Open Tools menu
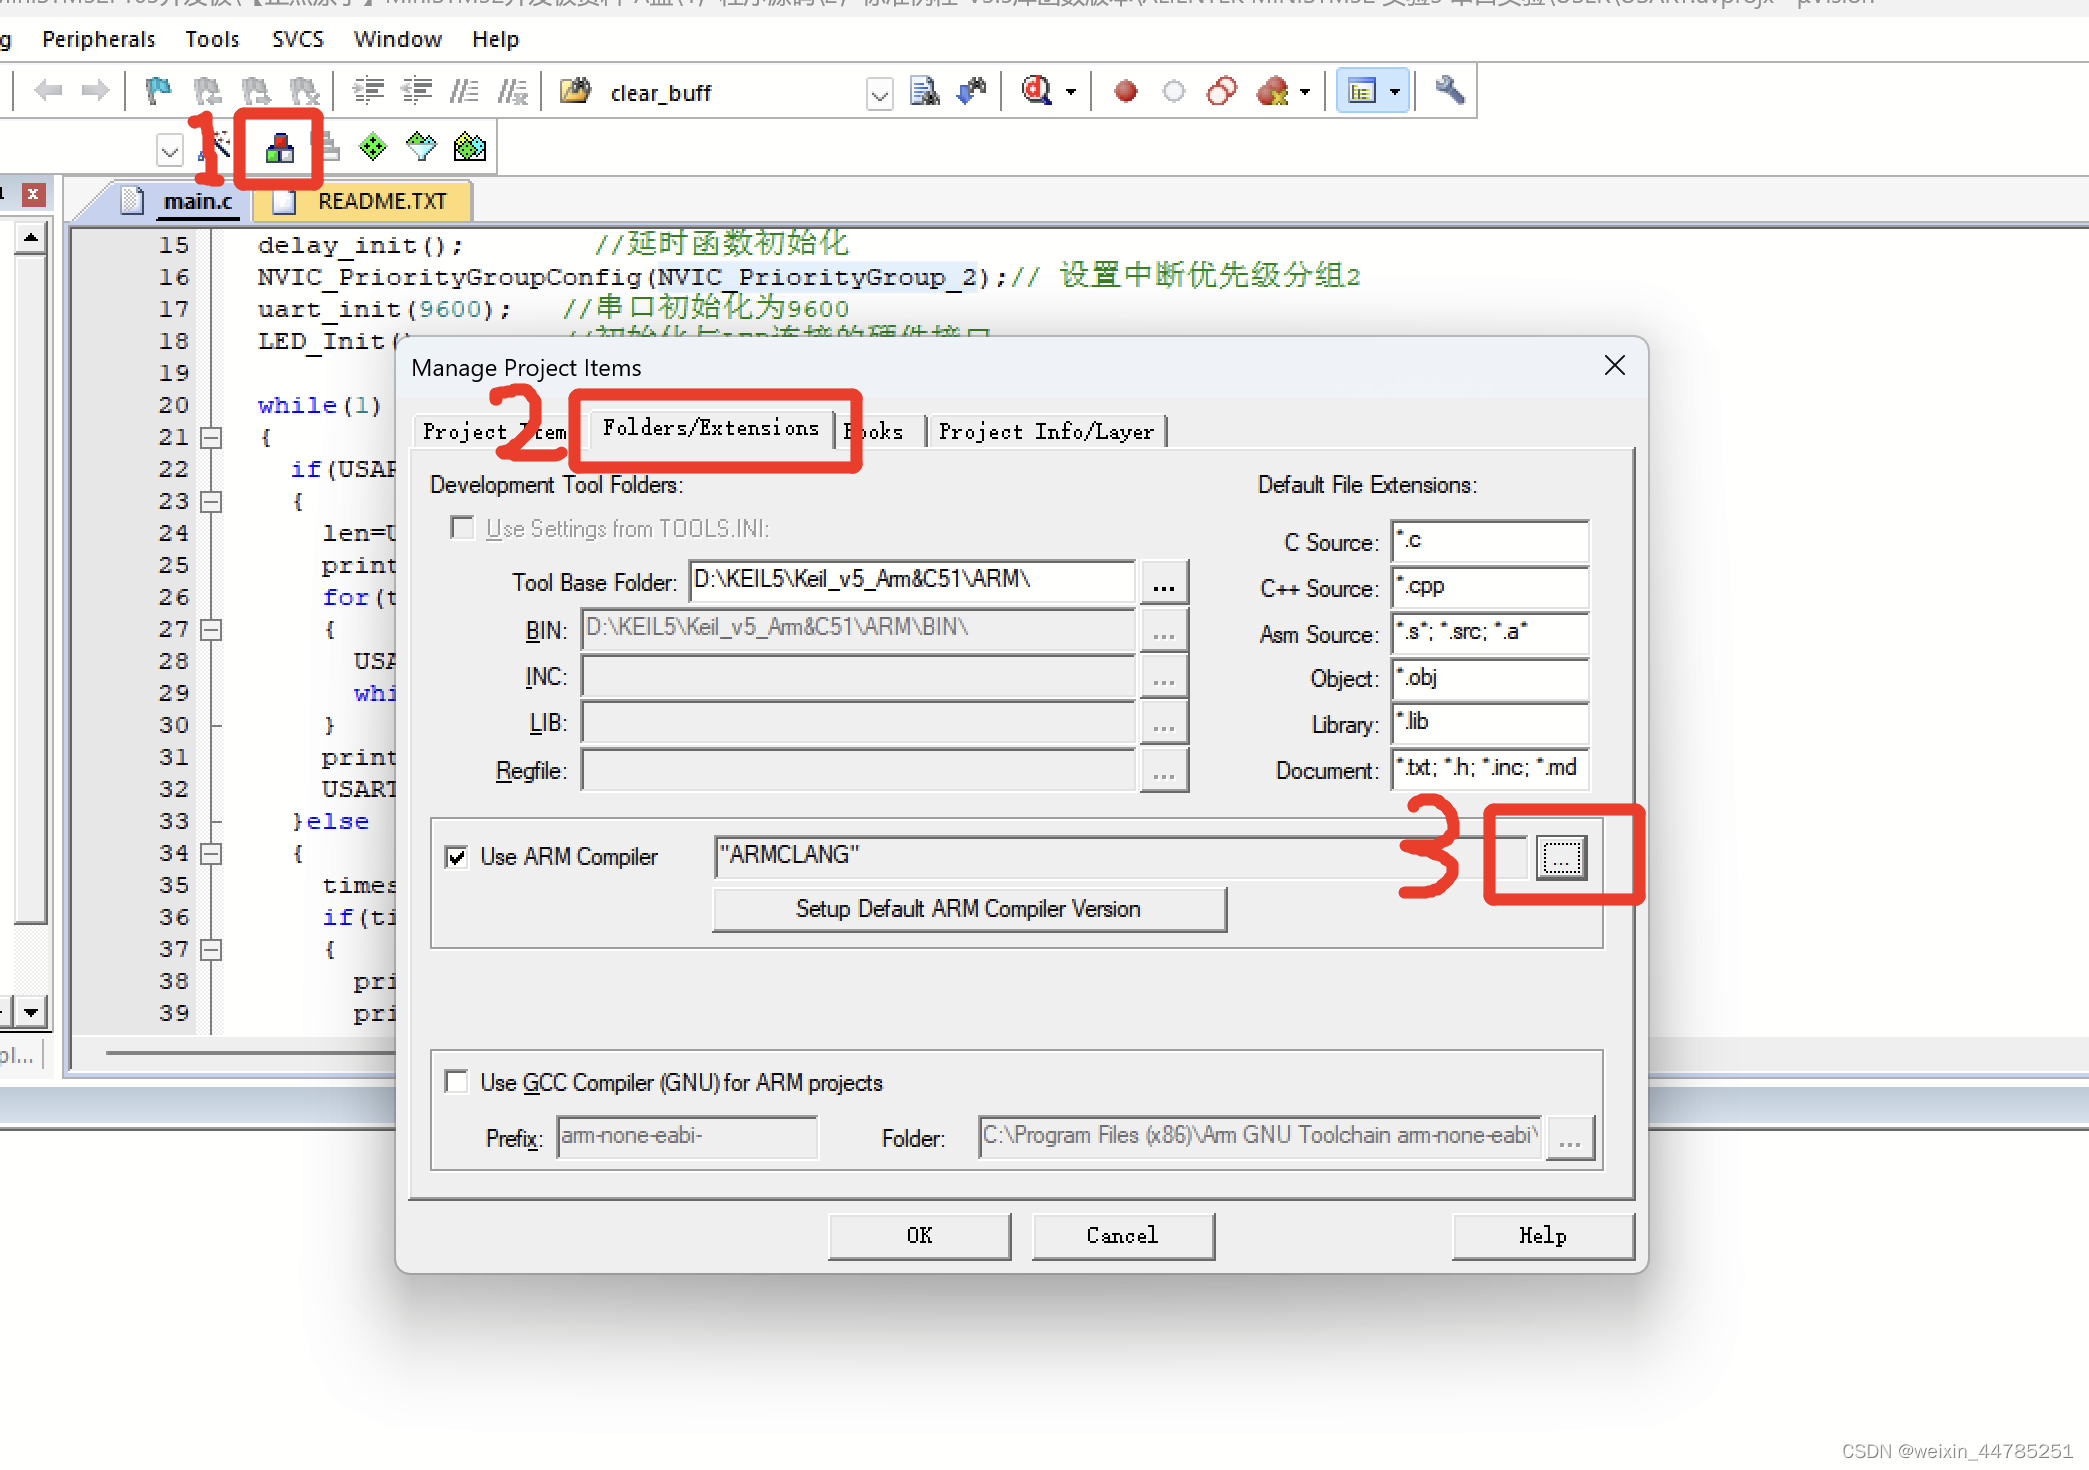 coord(212,39)
